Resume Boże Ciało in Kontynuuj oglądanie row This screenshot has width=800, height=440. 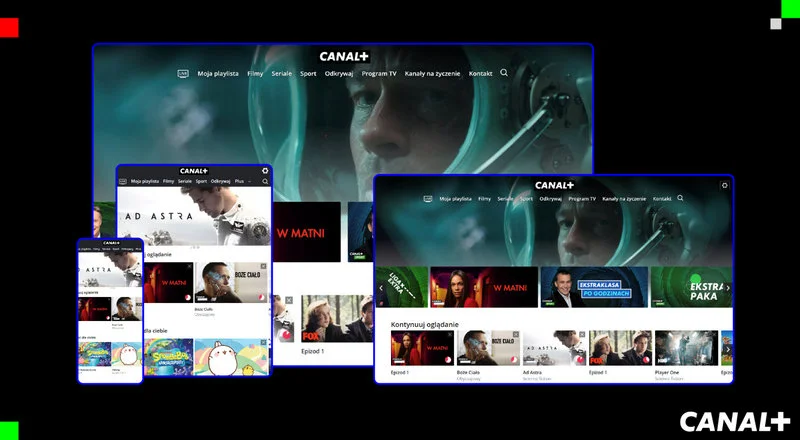pyautogui.click(x=488, y=348)
